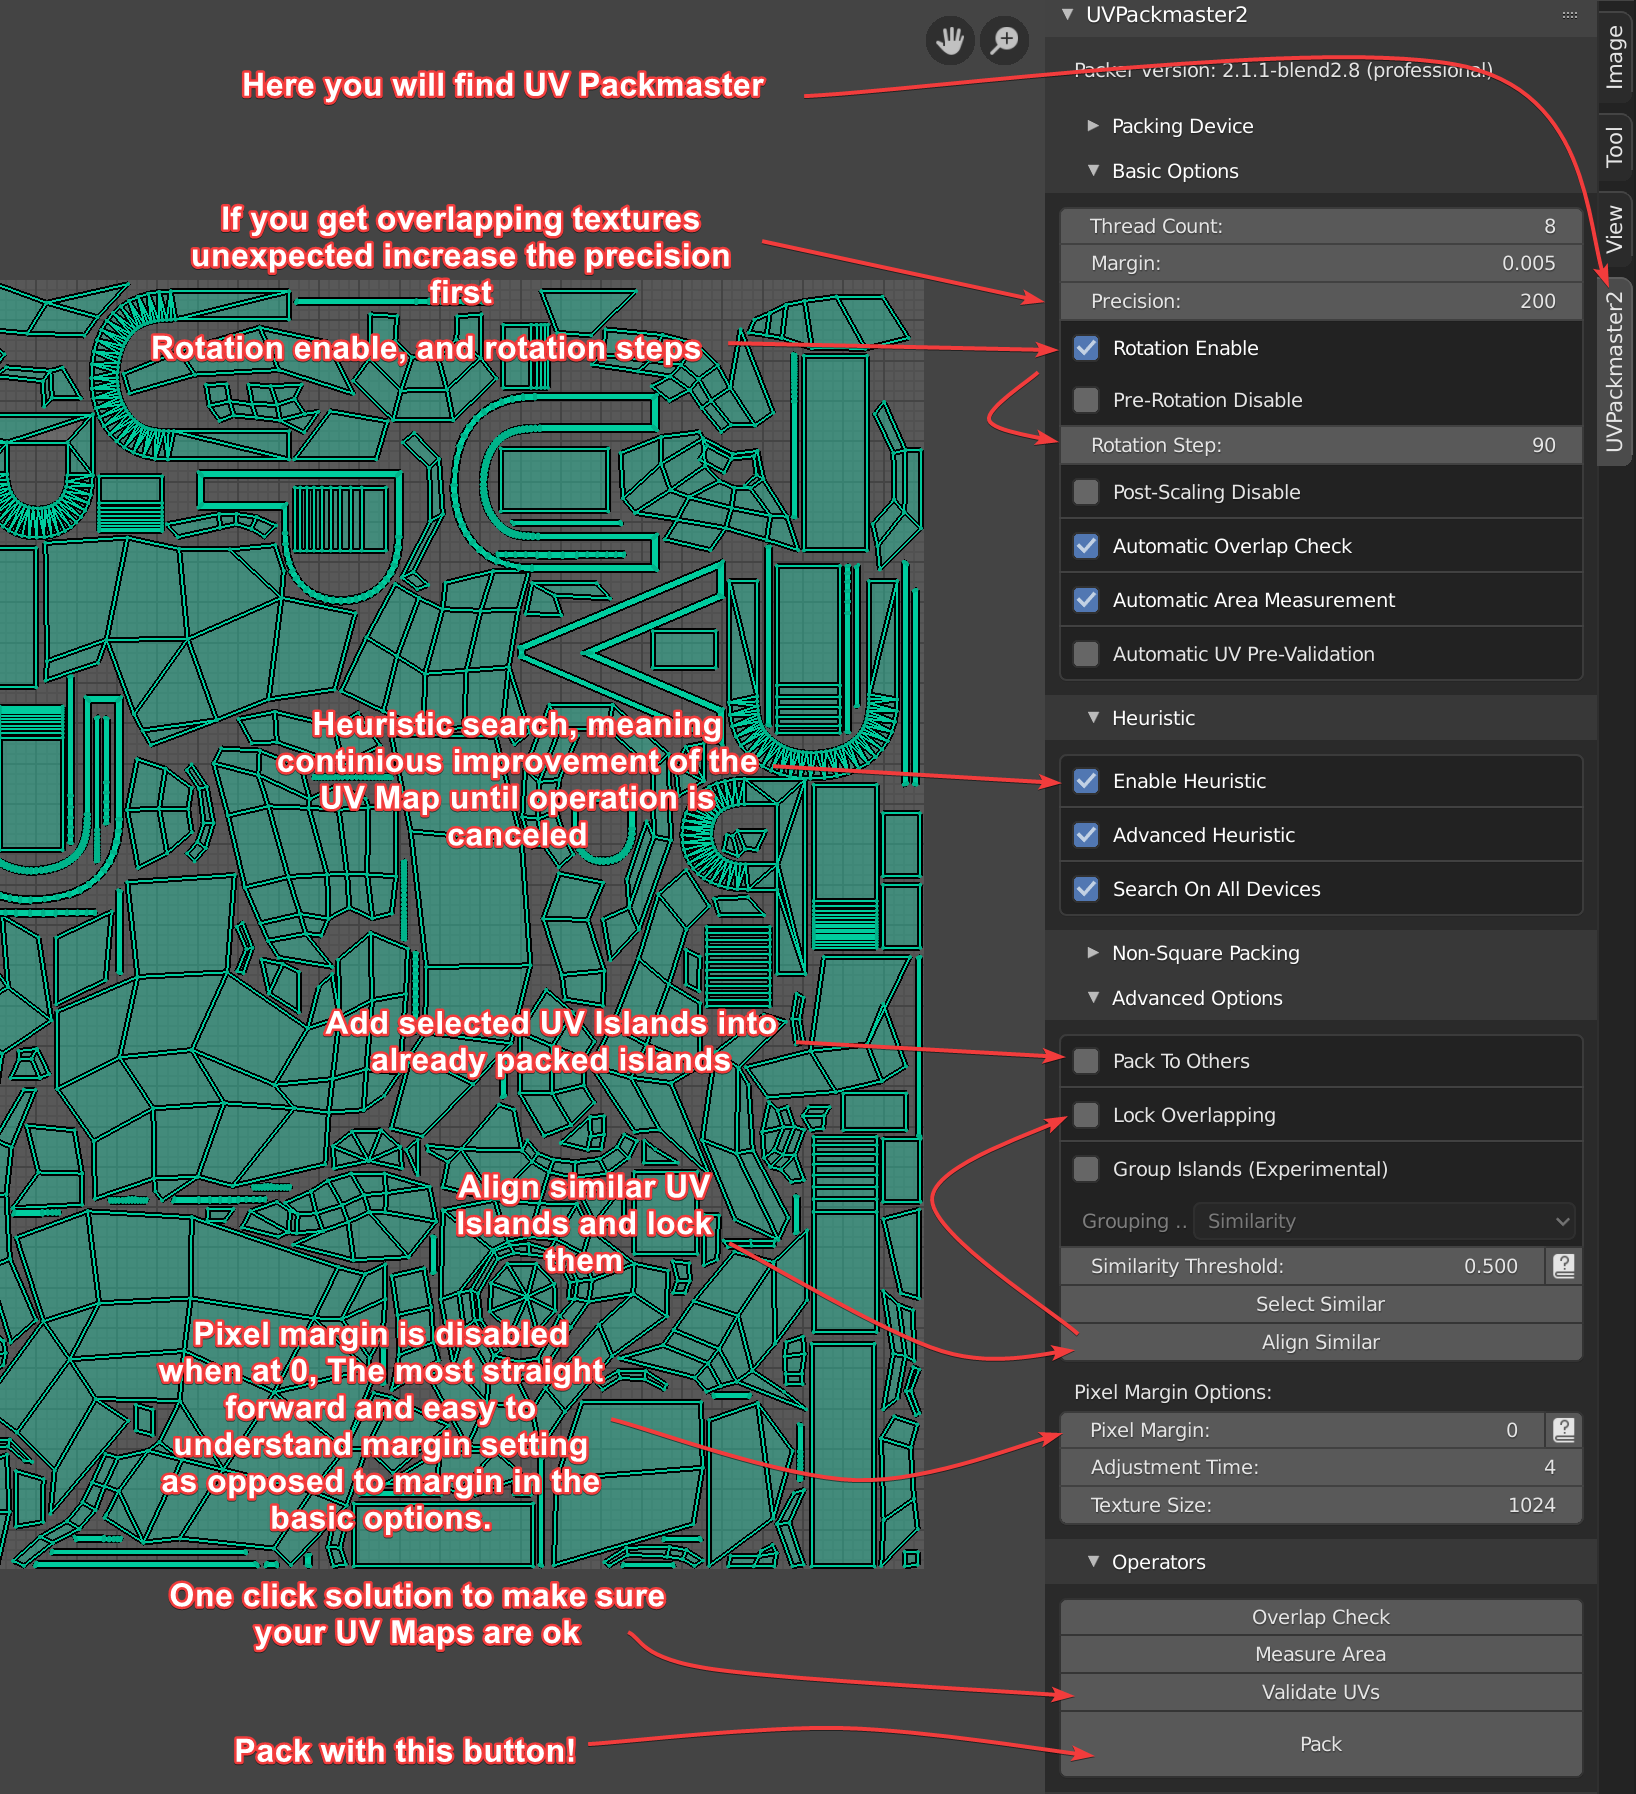
Task: Collapse the UVPackmaster2 panel
Action: [1068, 14]
